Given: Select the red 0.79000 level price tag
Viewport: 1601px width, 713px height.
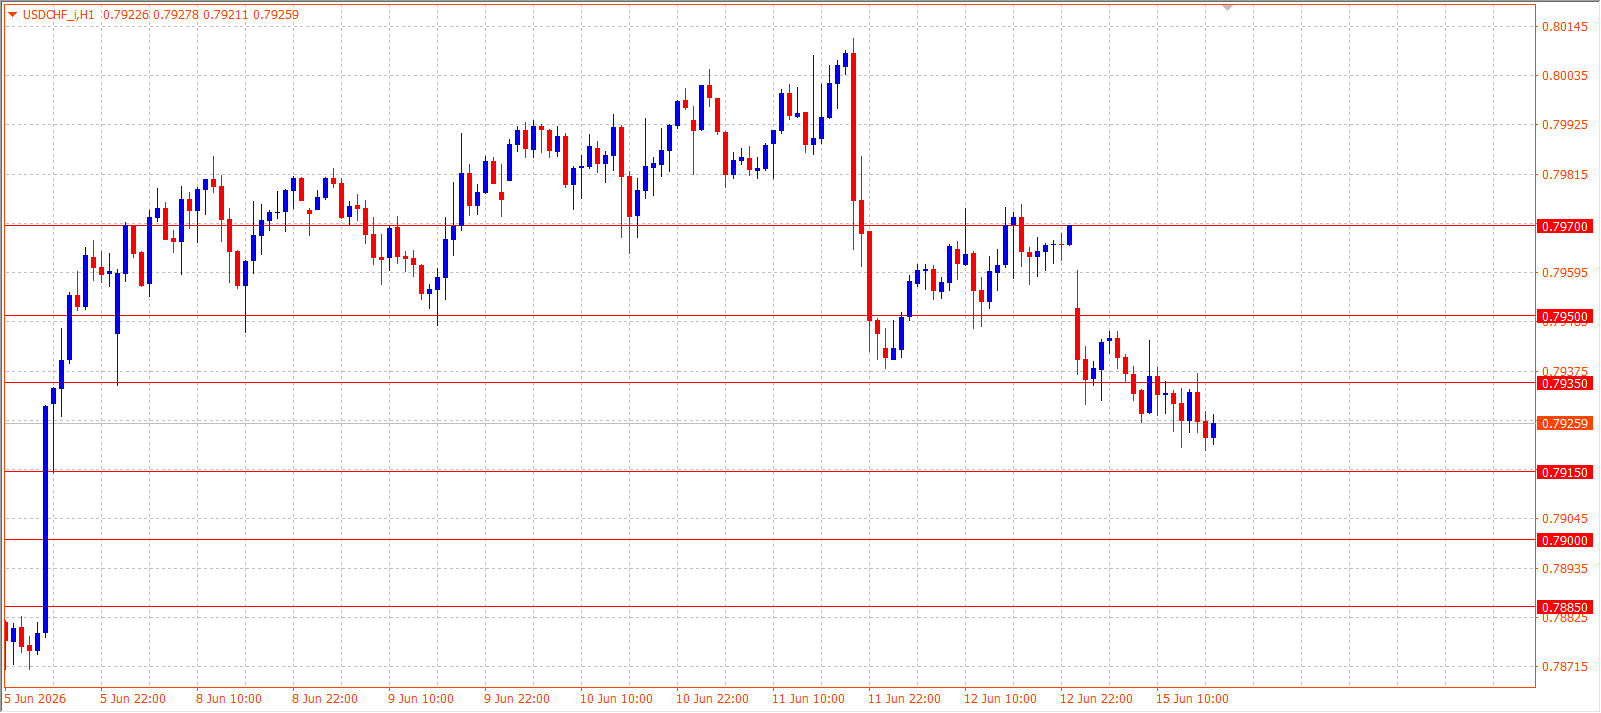Looking at the screenshot, I should pyautogui.click(x=1564, y=541).
